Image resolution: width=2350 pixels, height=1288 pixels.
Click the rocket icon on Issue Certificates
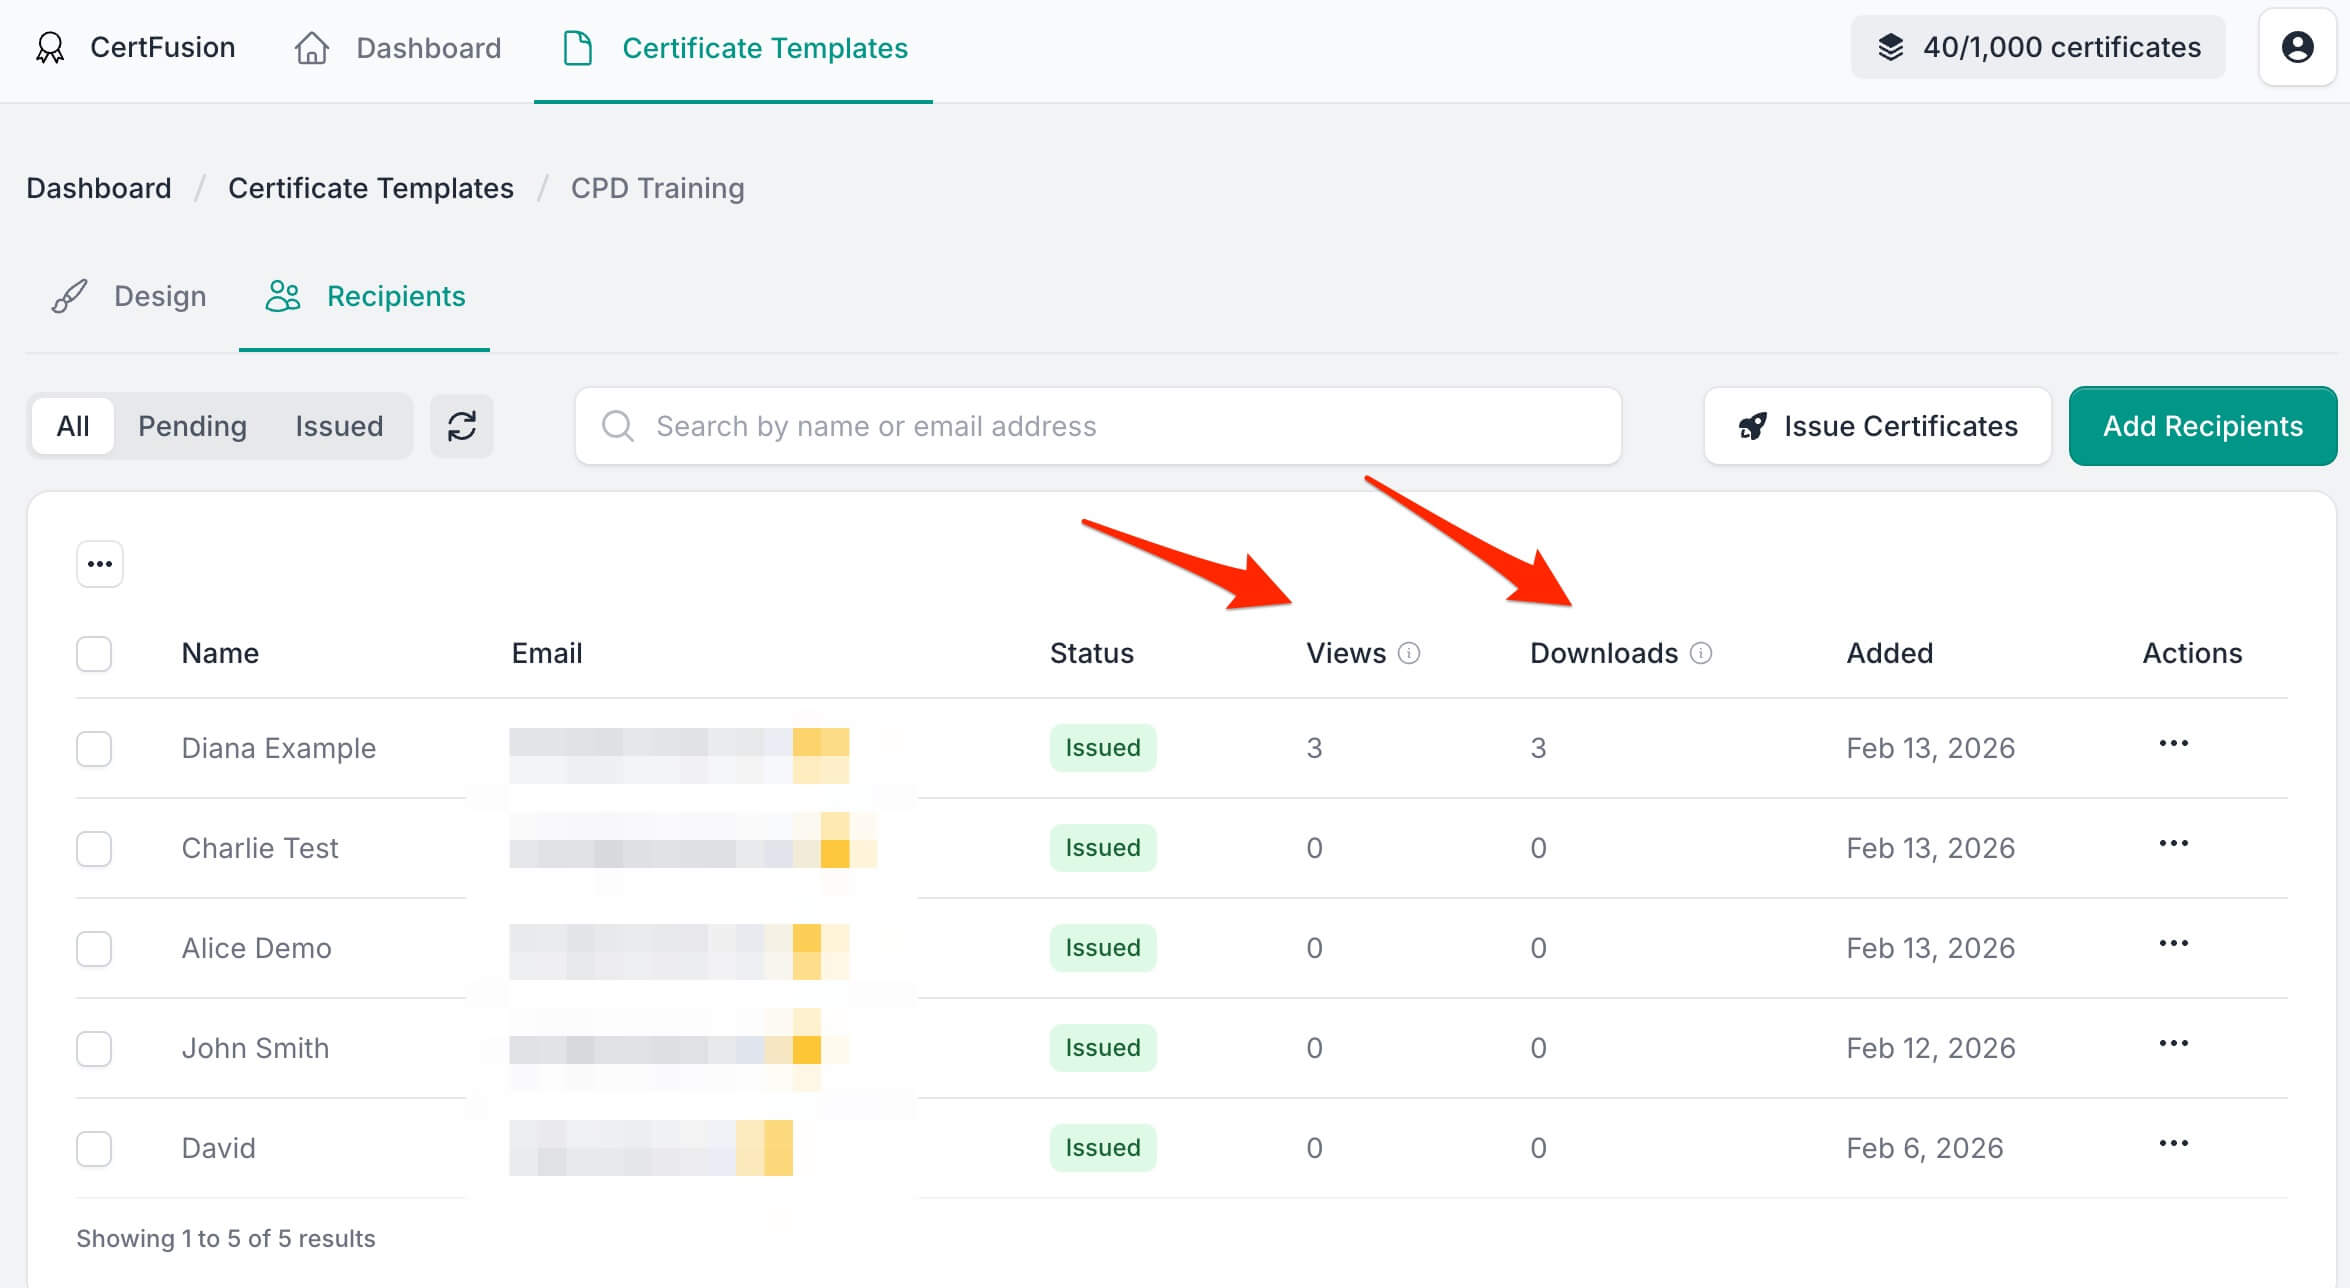pos(1751,425)
